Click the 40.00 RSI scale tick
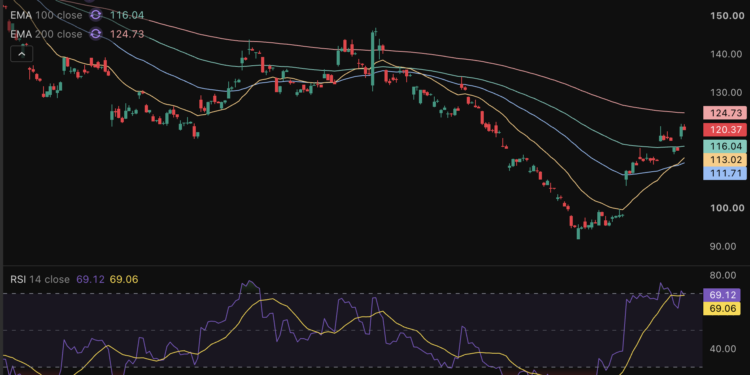This screenshot has width=750, height=375. [x=723, y=349]
